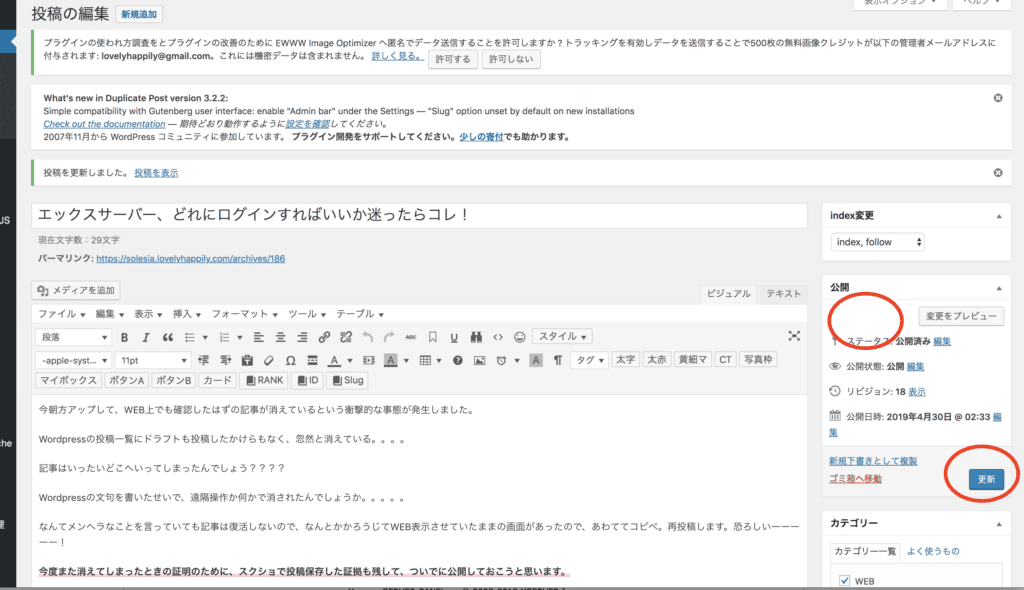1024x590 pixels.
Task: Insert the マイボックス shortcode button
Action: click(68, 380)
